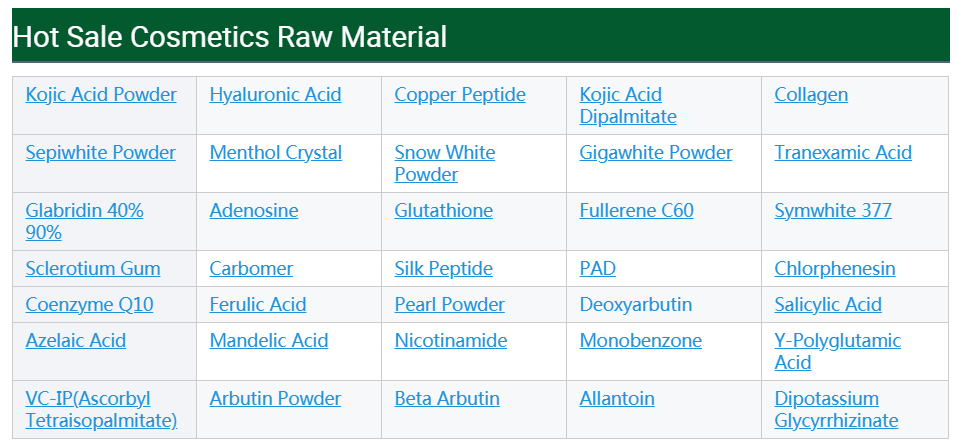Open the Salicylic Acid link
The image size is (958, 448).
[828, 305]
